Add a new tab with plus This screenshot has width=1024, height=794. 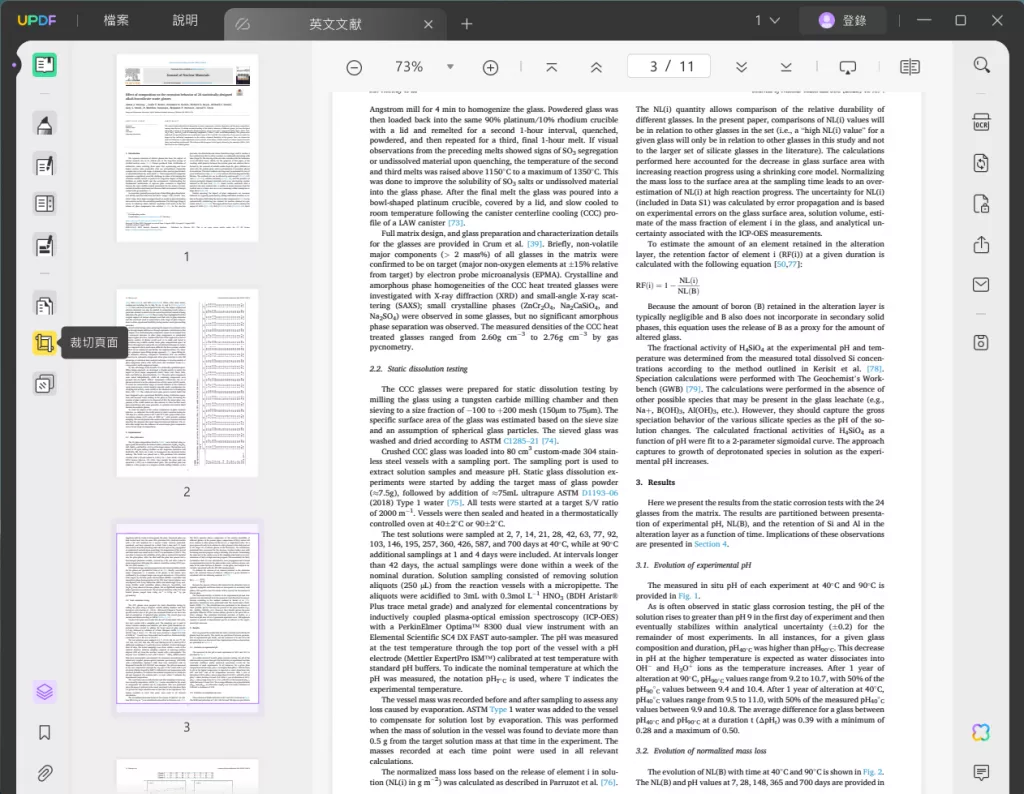tap(466, 24)
